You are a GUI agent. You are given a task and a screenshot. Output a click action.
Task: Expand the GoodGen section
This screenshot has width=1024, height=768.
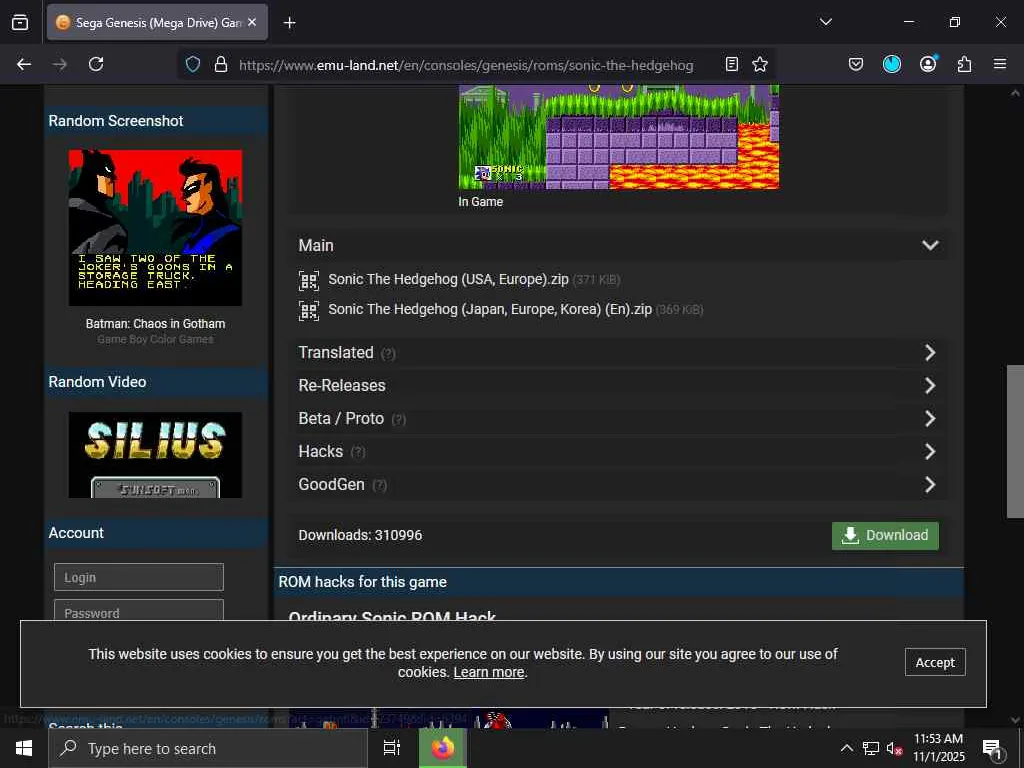(617, 485)
